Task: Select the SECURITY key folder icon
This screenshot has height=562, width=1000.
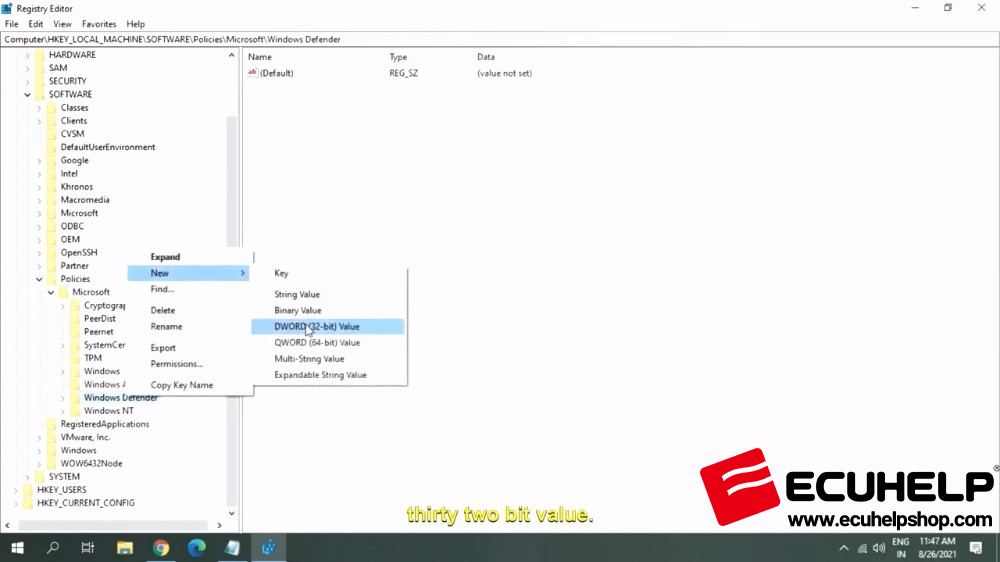Action: click(40, 81)
